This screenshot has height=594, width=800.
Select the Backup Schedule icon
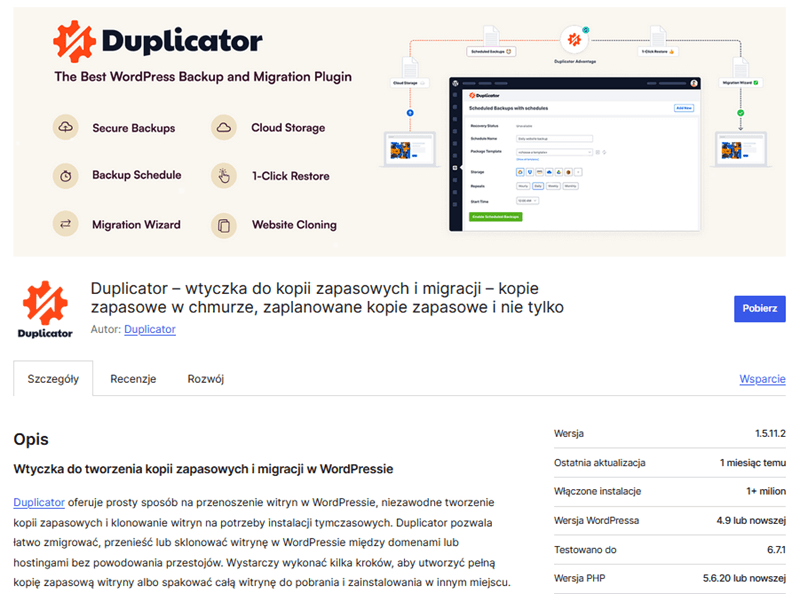pyautogui.click(x=66, y=176)
